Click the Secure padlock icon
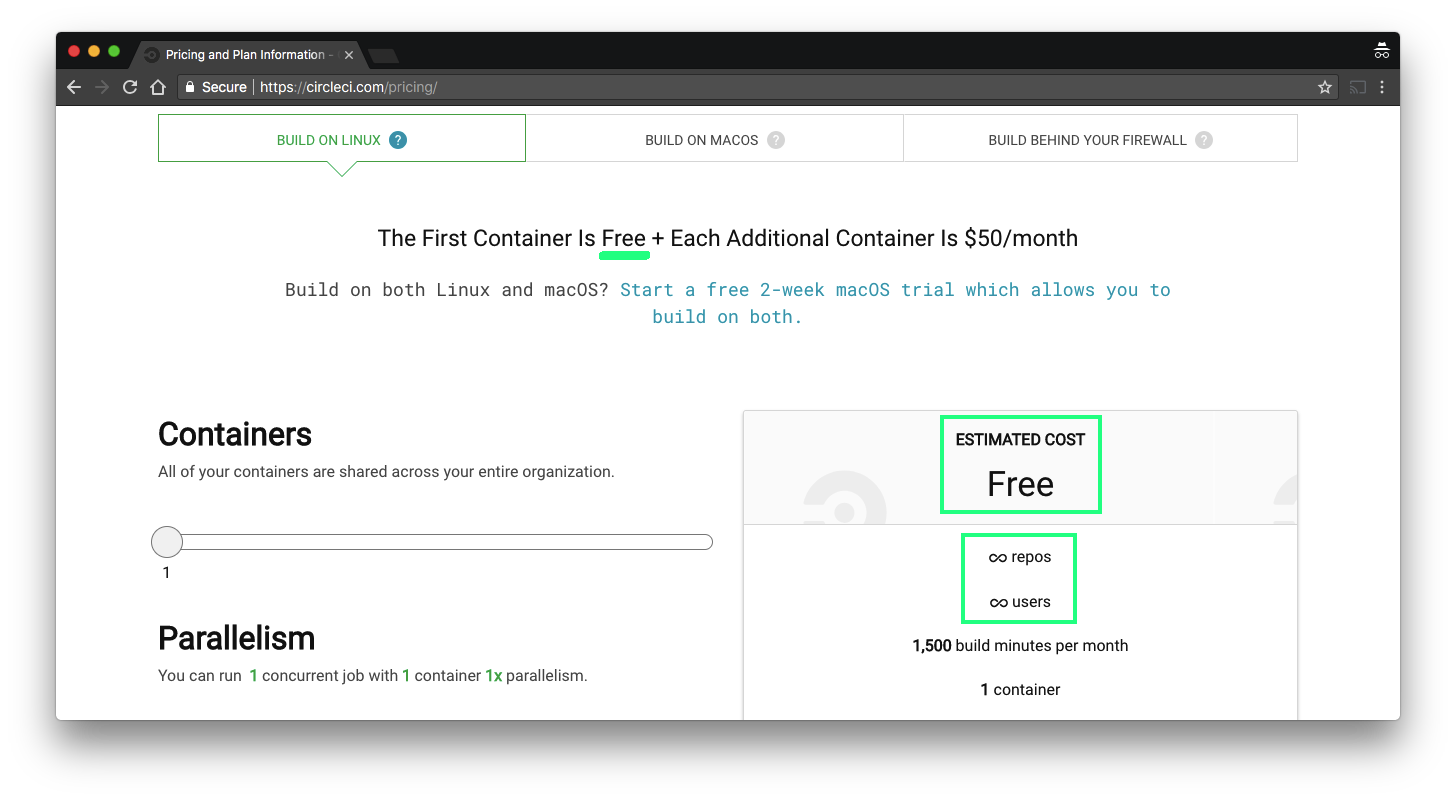This screenshot has width=1456, height=800. [x=189, y=87]
